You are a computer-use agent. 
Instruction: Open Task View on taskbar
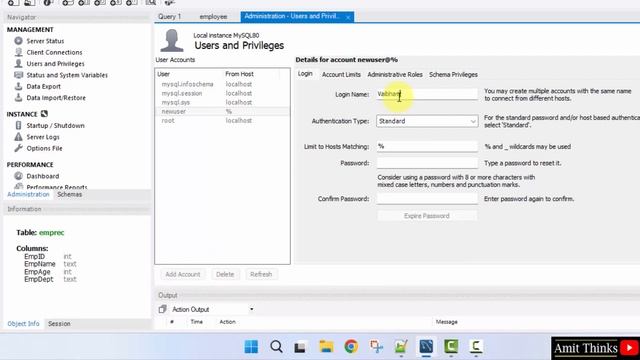coord(300,347)
